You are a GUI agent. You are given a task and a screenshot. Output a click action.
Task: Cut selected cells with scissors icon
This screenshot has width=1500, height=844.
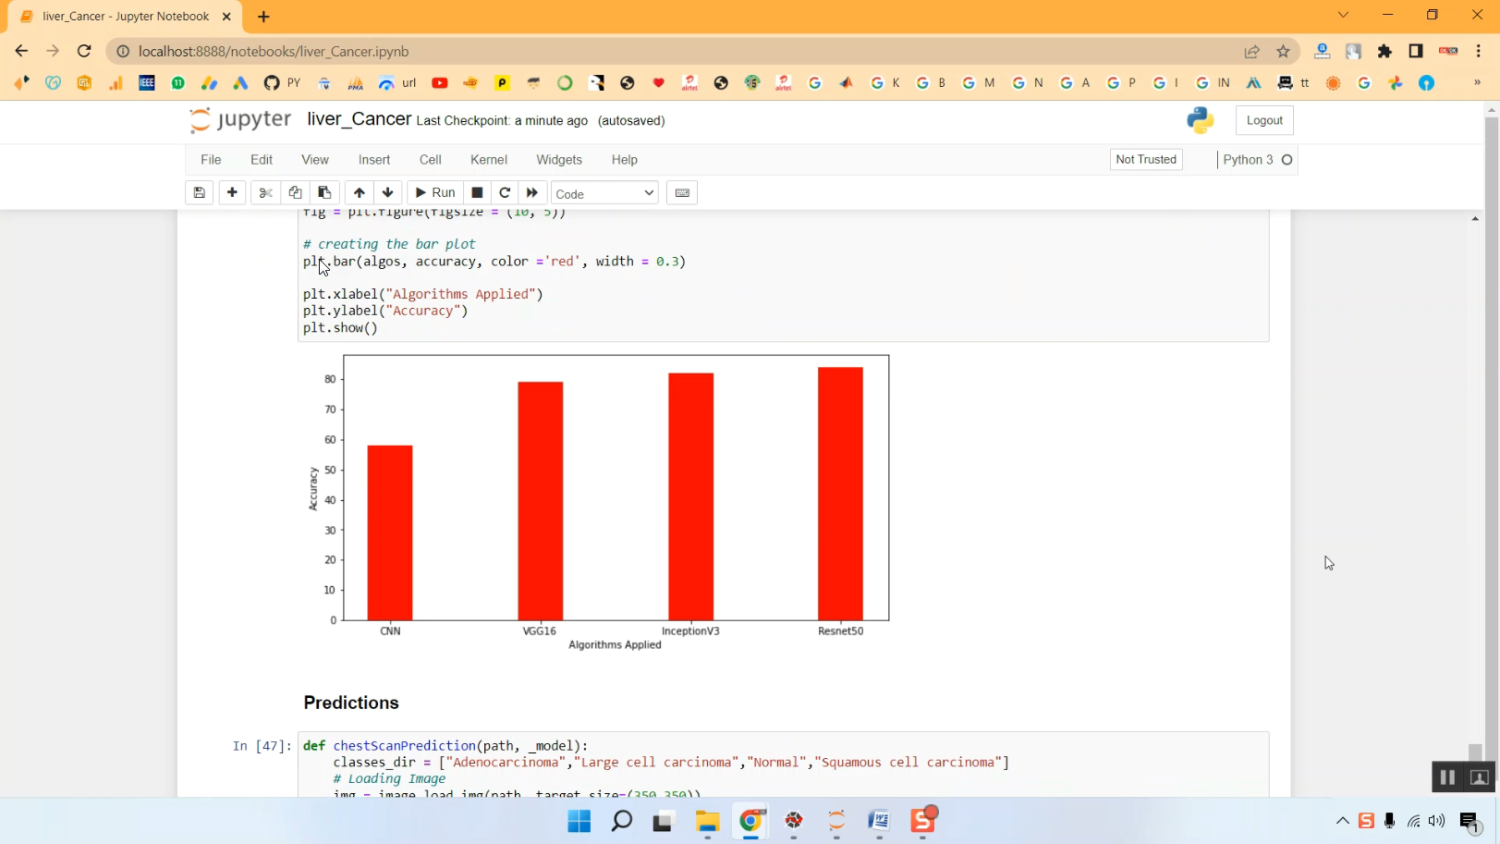click(265, 193)
